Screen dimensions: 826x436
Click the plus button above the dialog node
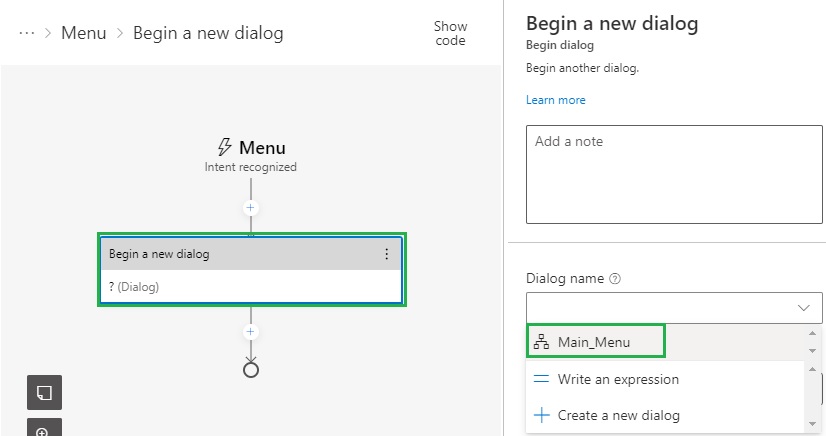click(251, 208)
